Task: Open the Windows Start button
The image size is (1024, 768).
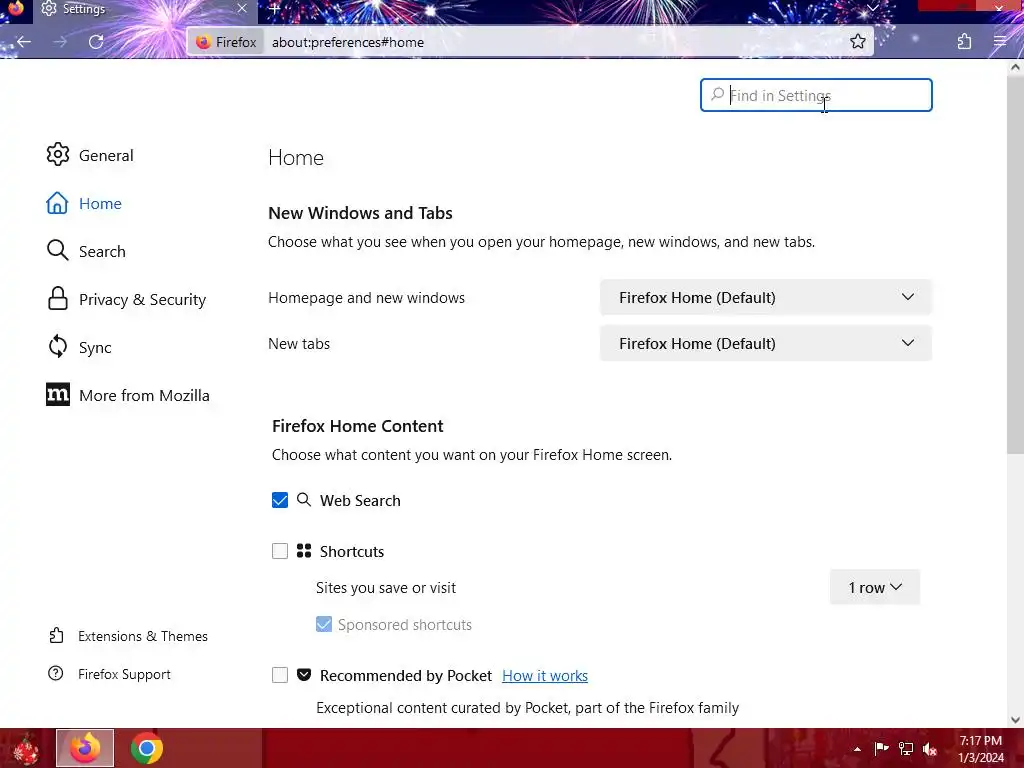Action: [26, 748]
